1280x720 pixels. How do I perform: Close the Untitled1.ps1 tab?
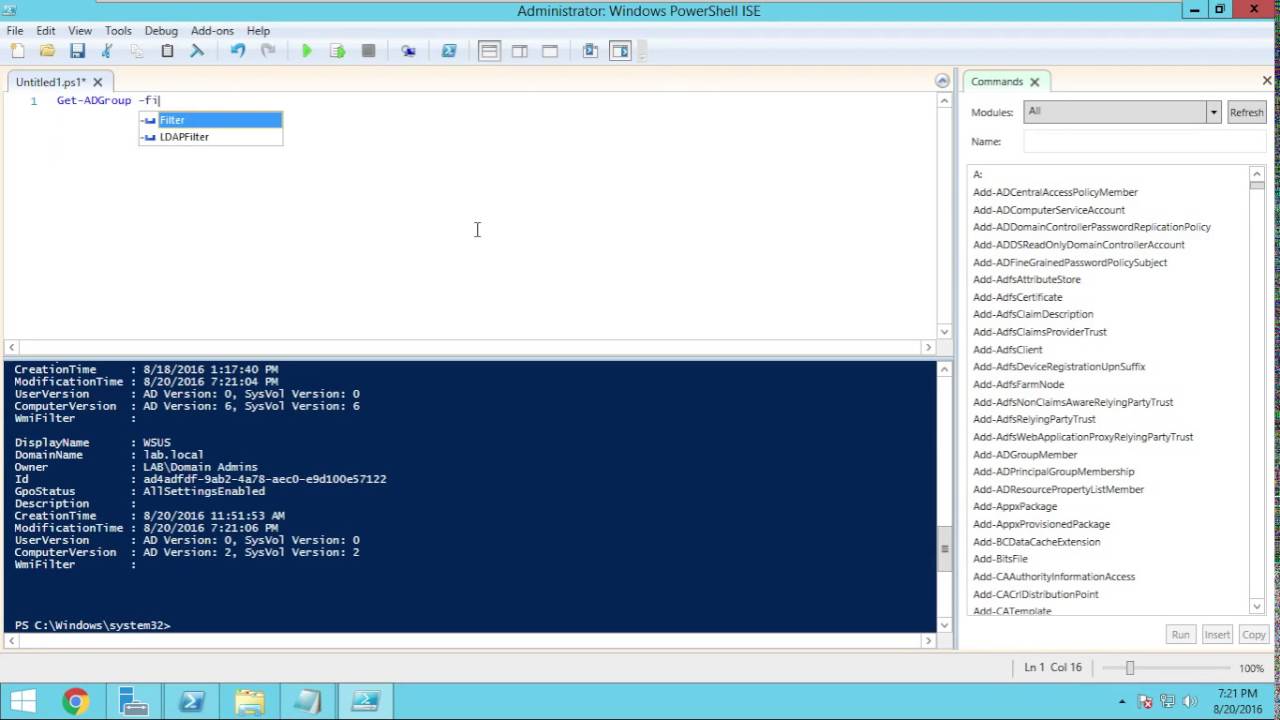(x=98, y=82)
